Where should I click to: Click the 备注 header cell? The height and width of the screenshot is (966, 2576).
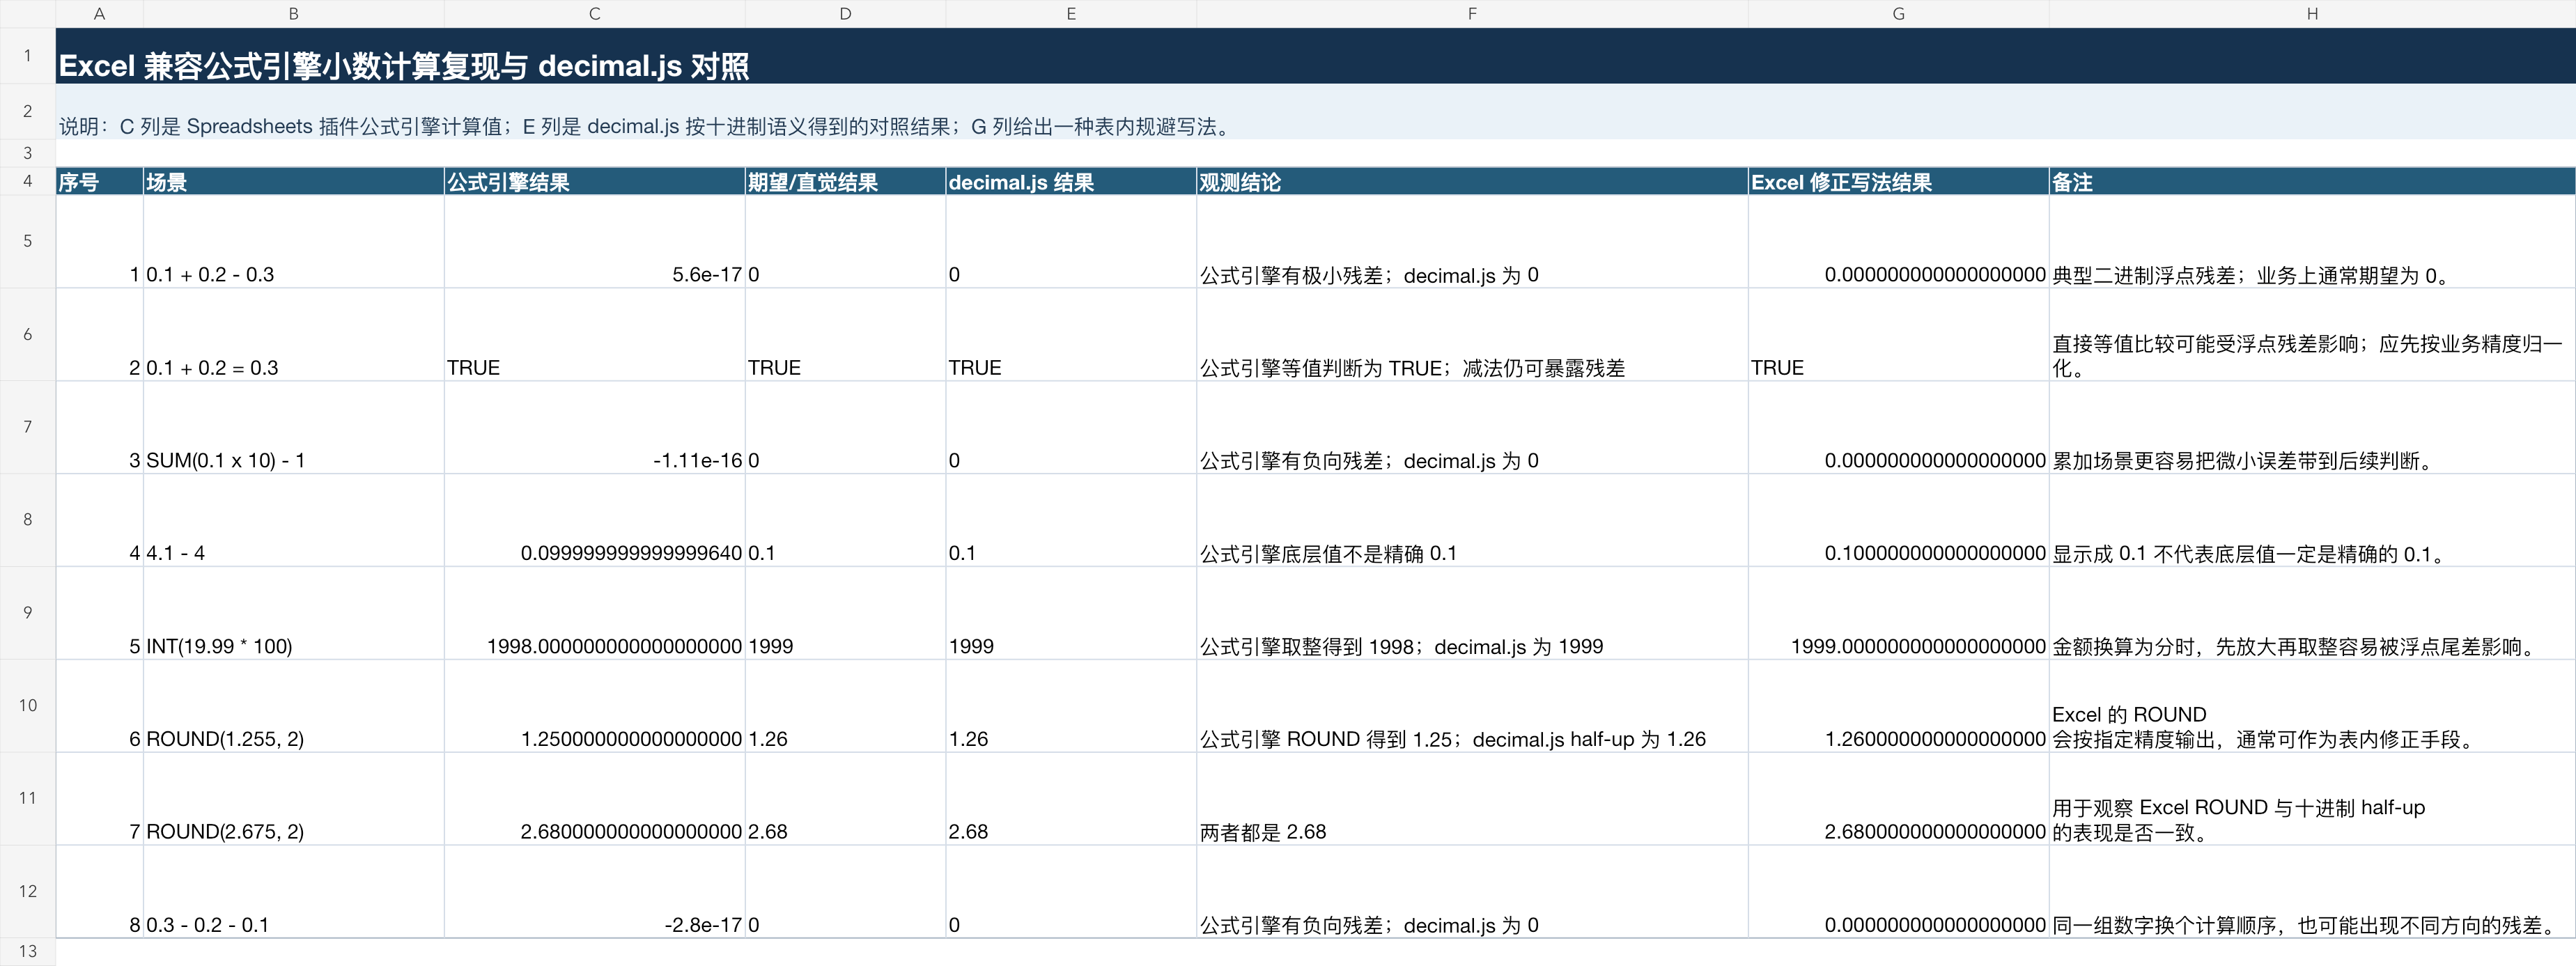(2312, 181)
